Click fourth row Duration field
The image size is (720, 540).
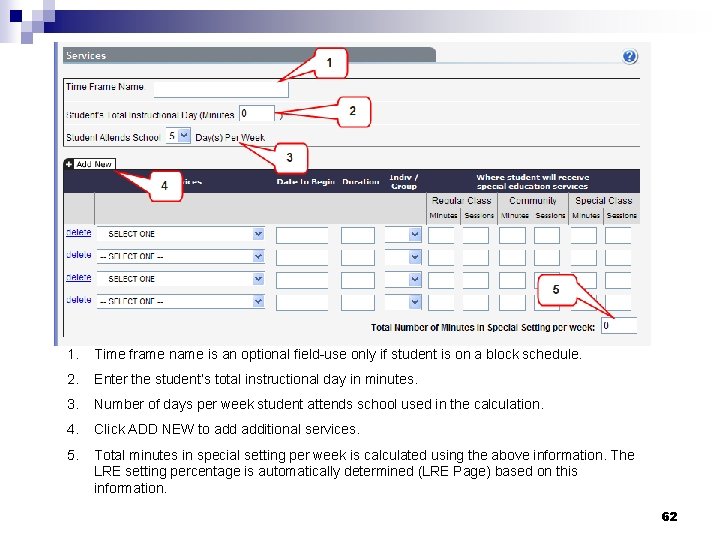click(358, 303)
